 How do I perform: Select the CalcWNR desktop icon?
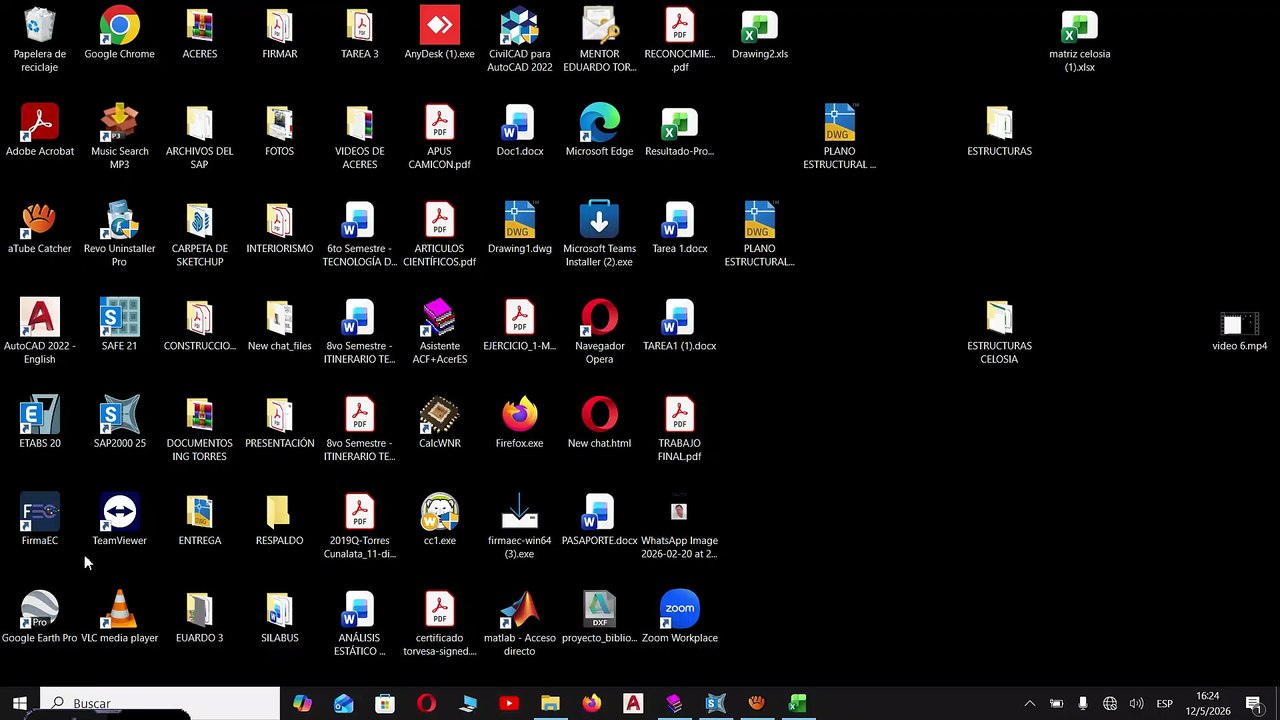pos(440,423)
